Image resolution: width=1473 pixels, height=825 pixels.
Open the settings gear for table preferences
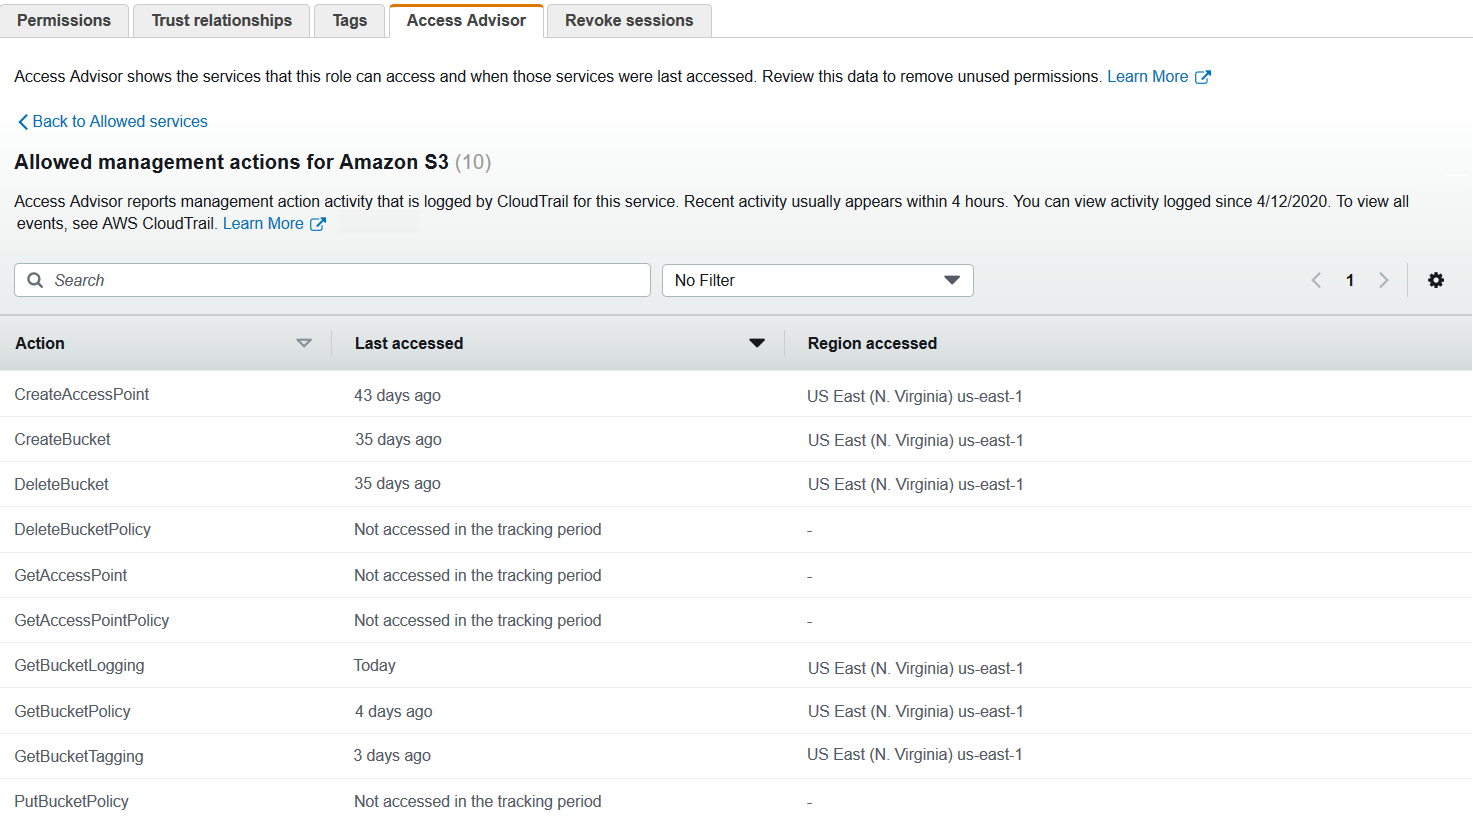1436,280
